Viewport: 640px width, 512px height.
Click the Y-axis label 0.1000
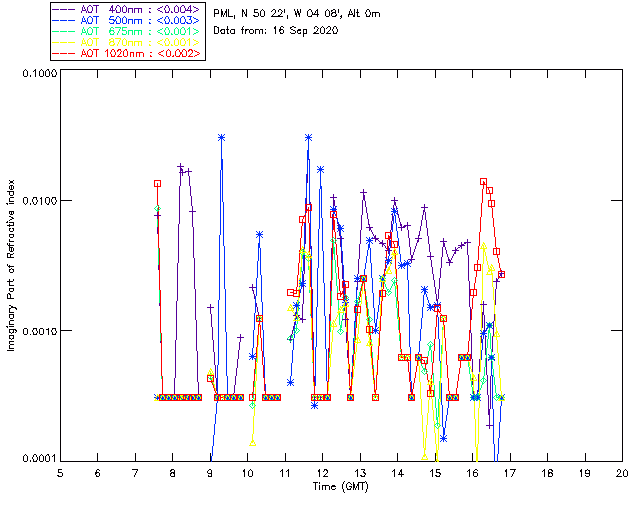click(39, 73)
